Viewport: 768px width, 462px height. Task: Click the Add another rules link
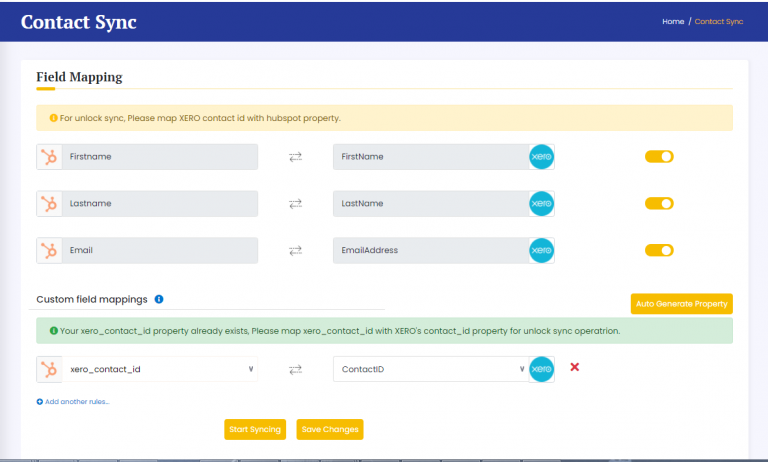click(73, 402)
